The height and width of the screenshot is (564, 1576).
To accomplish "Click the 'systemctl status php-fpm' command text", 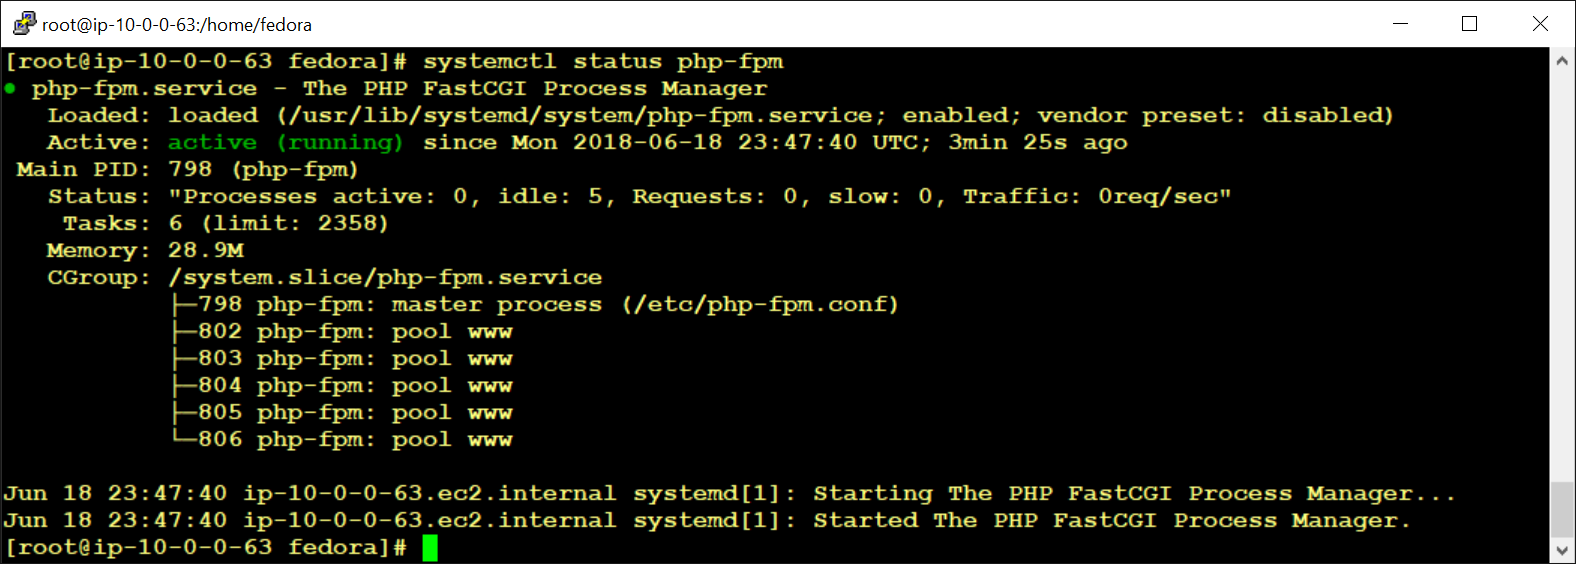I will click(603, 62).
